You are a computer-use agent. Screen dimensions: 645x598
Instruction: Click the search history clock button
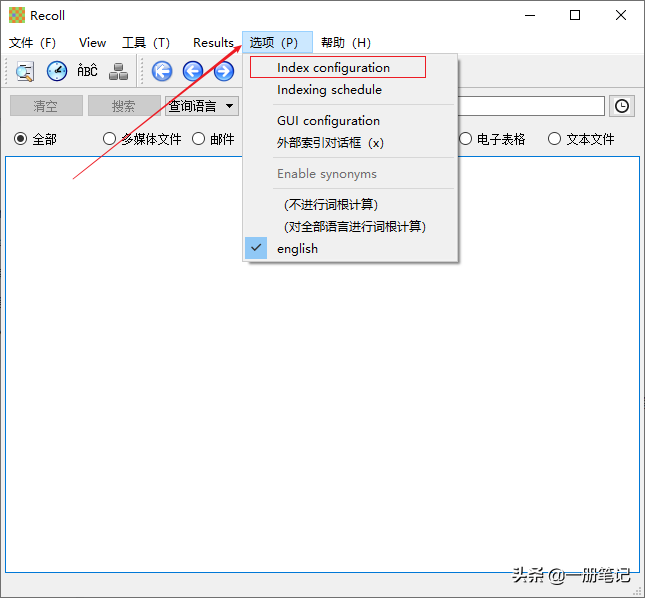(622, 106)
